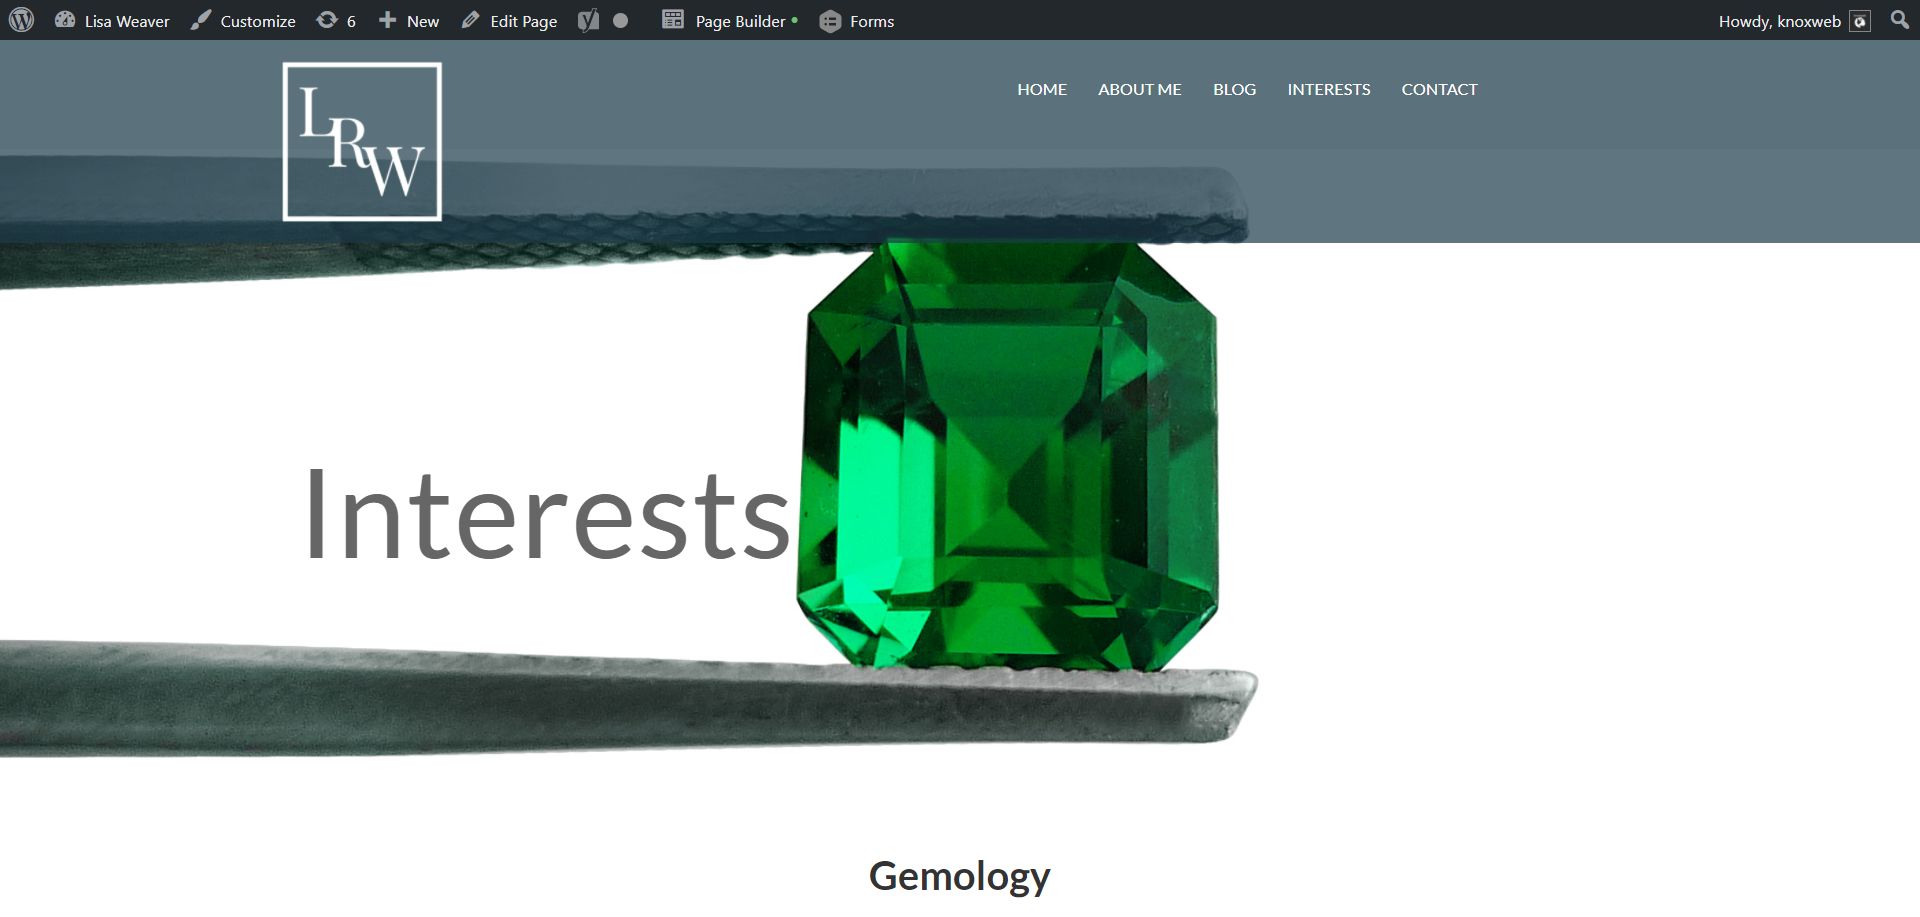Viewport: 1920px width, 917px height.
Task: Click the LRW site logo
Action: coord(362,141)
